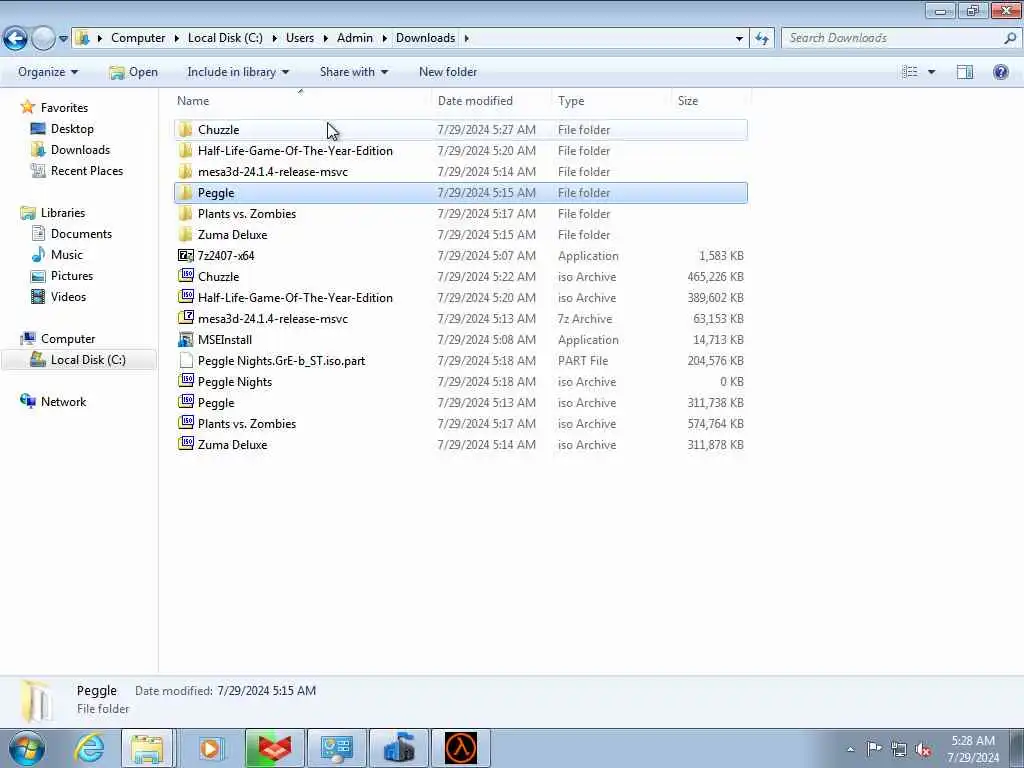Open the Share with menu
The height and width of the screenshot is (768, 1024).
pos(353,72)
